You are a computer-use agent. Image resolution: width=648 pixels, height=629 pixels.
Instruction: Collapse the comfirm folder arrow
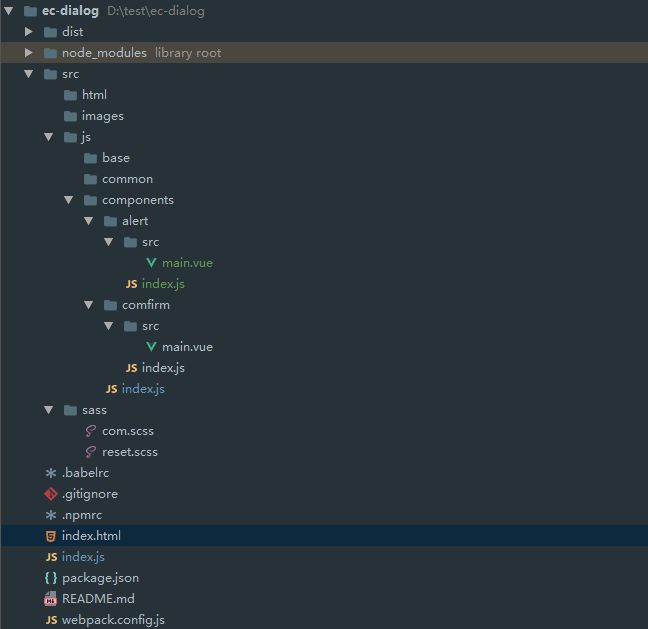point(89,305)
